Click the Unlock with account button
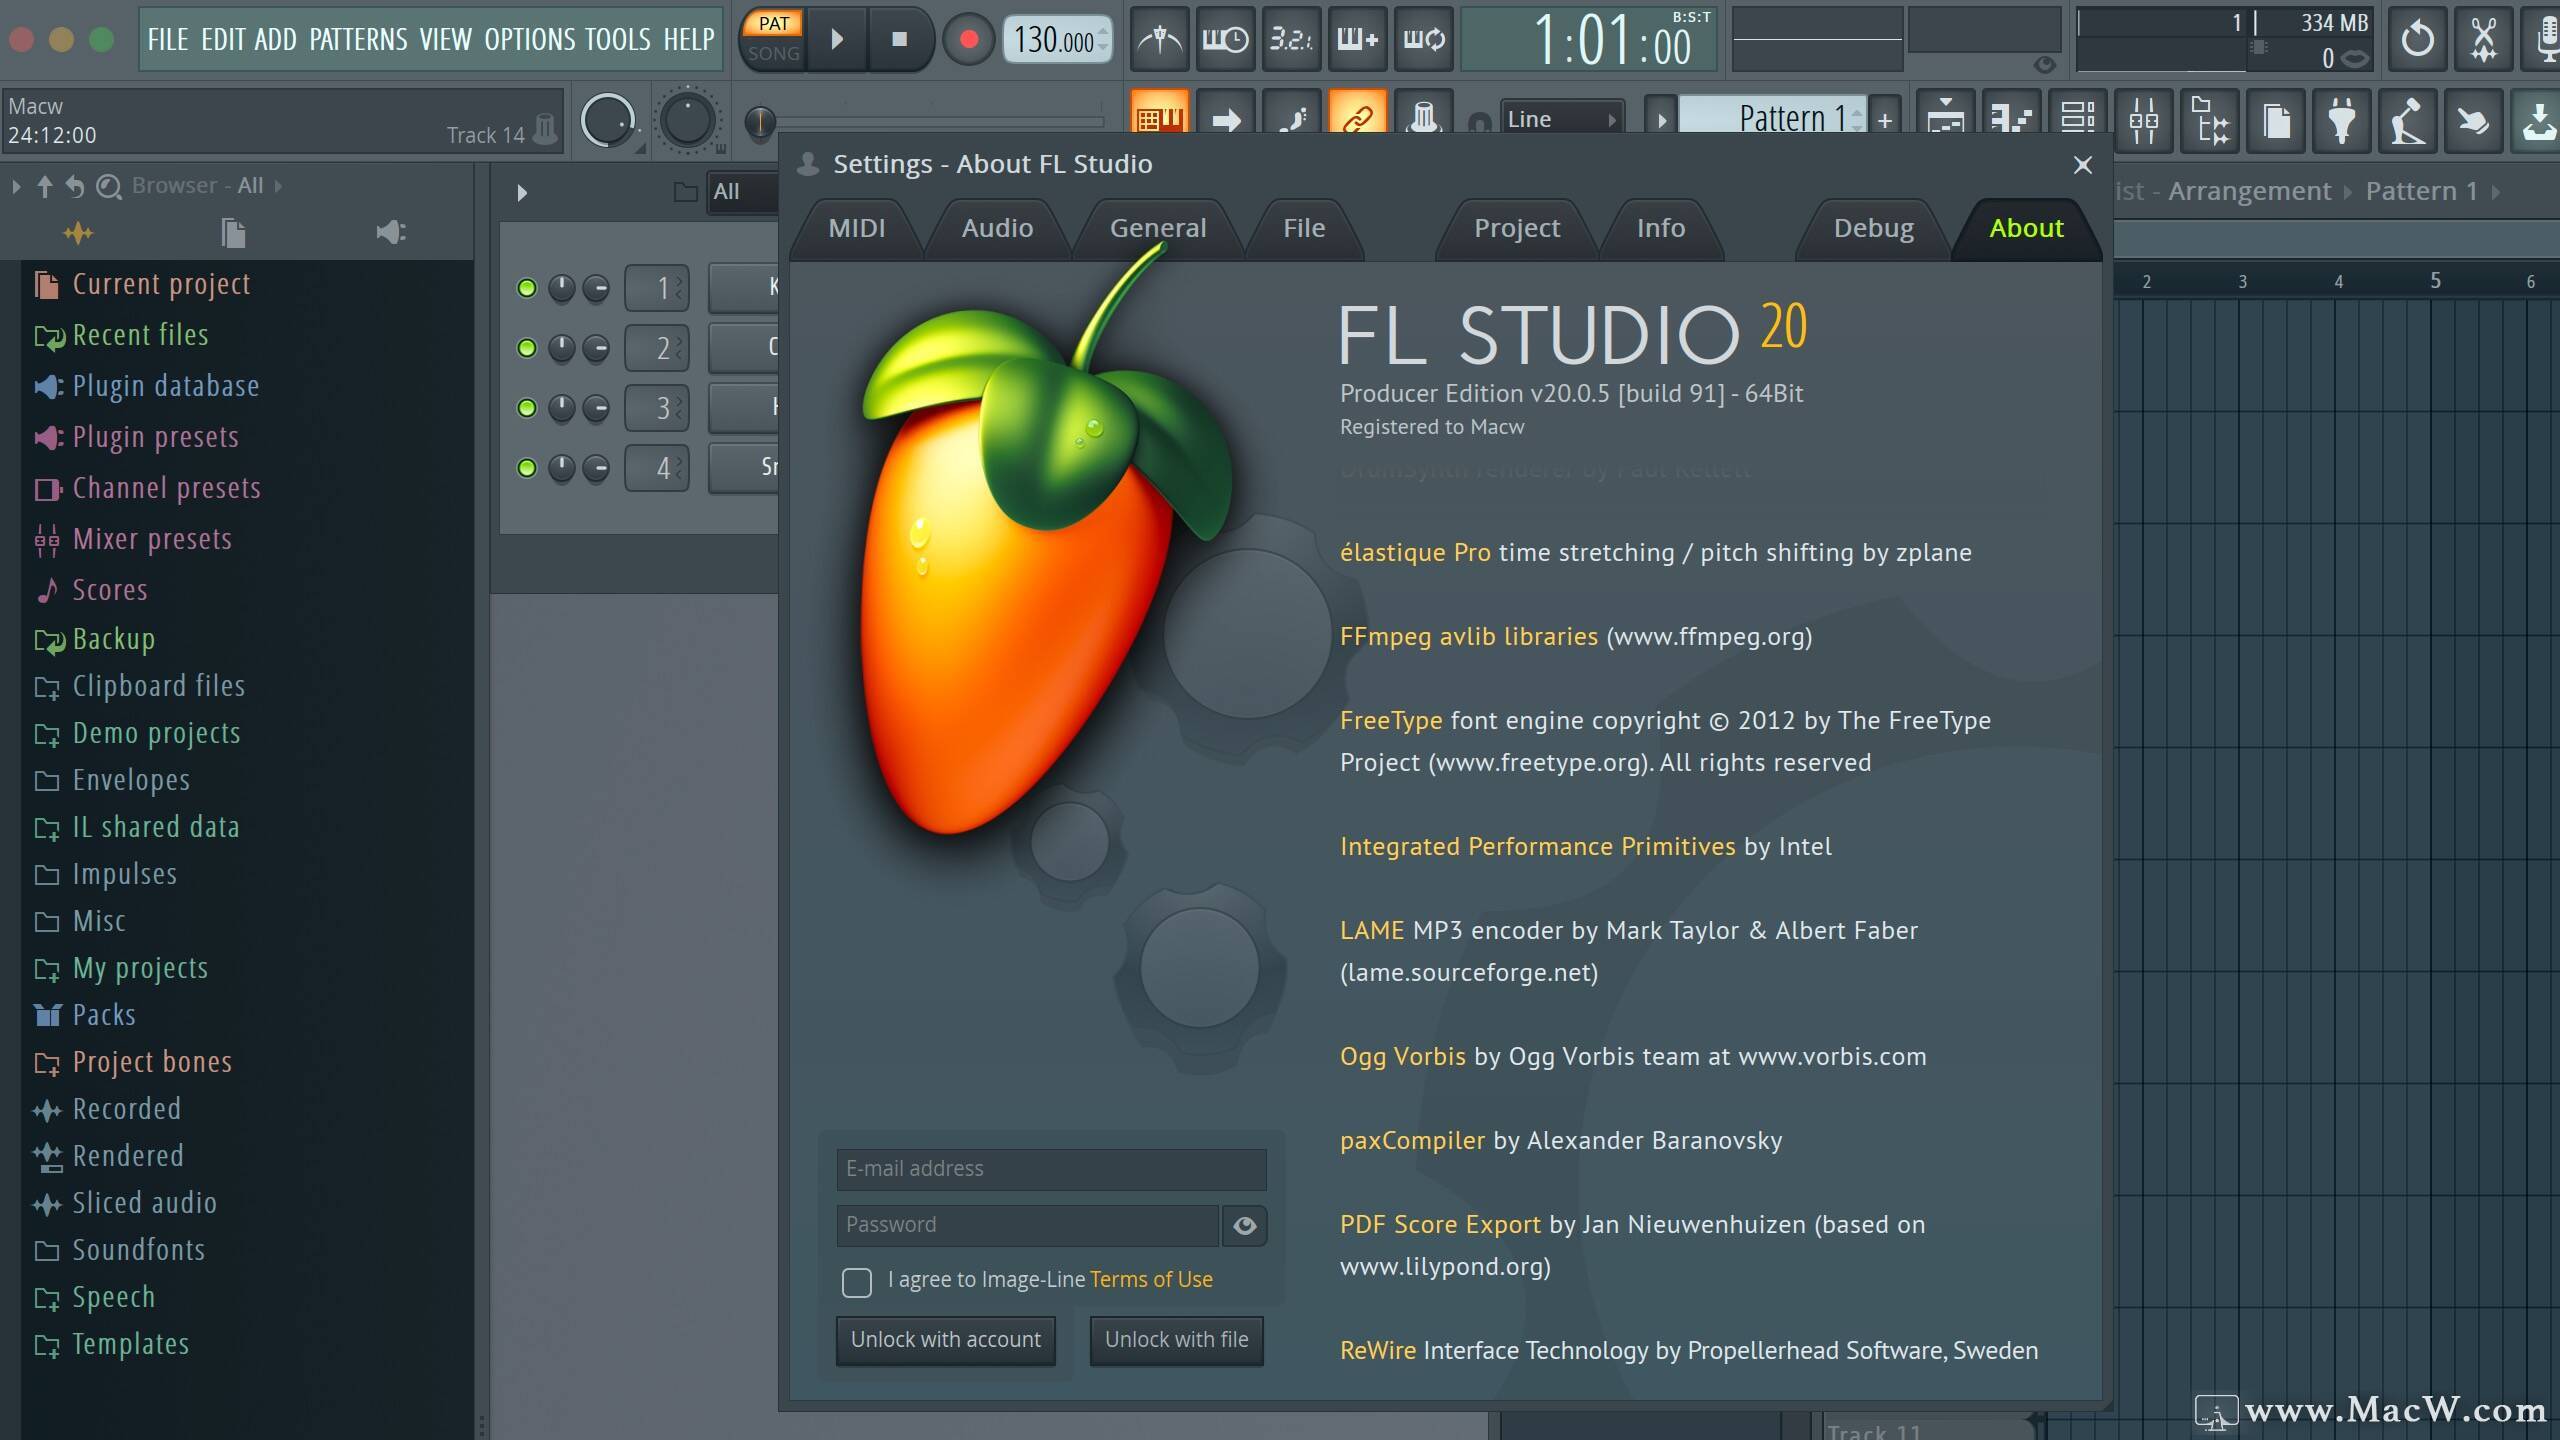Image resolution: width=2560 pixels, height=1440 pixels. (x=946, y=1340)
